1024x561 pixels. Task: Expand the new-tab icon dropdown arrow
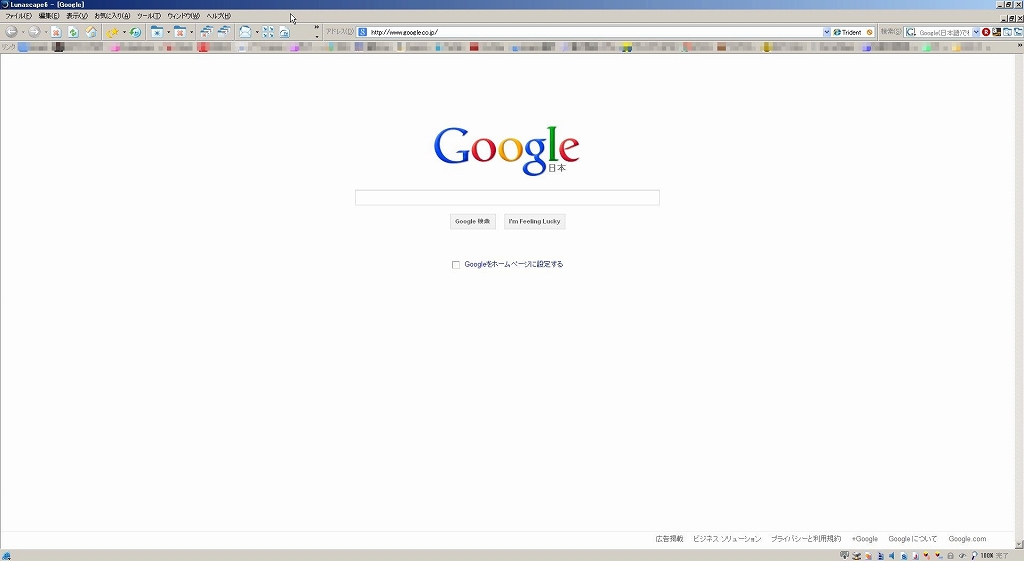[x=168, y=32]
